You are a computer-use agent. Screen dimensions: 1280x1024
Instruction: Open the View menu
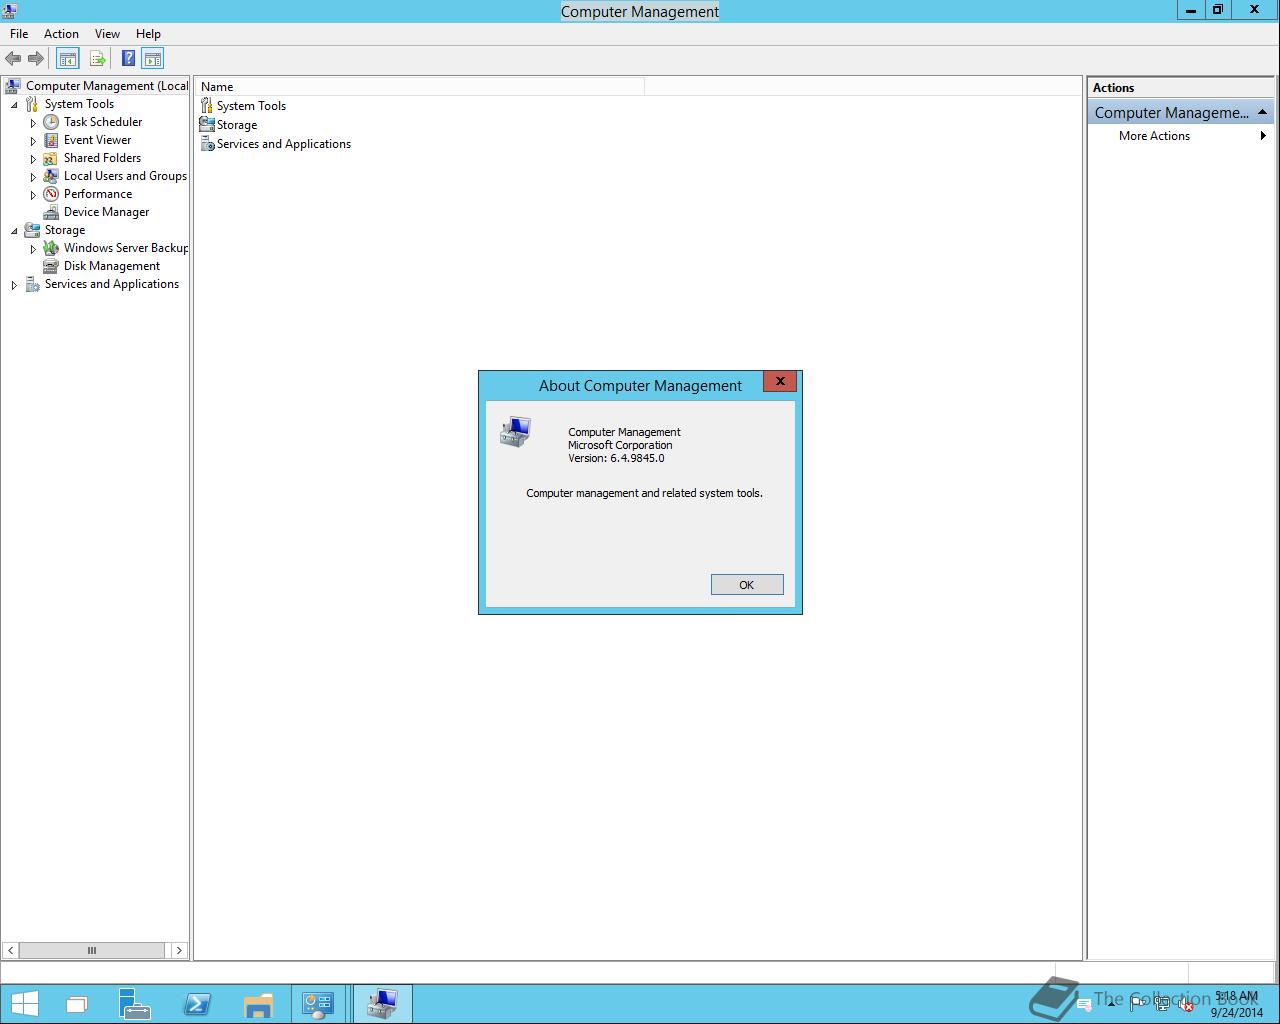pos(107,34)
